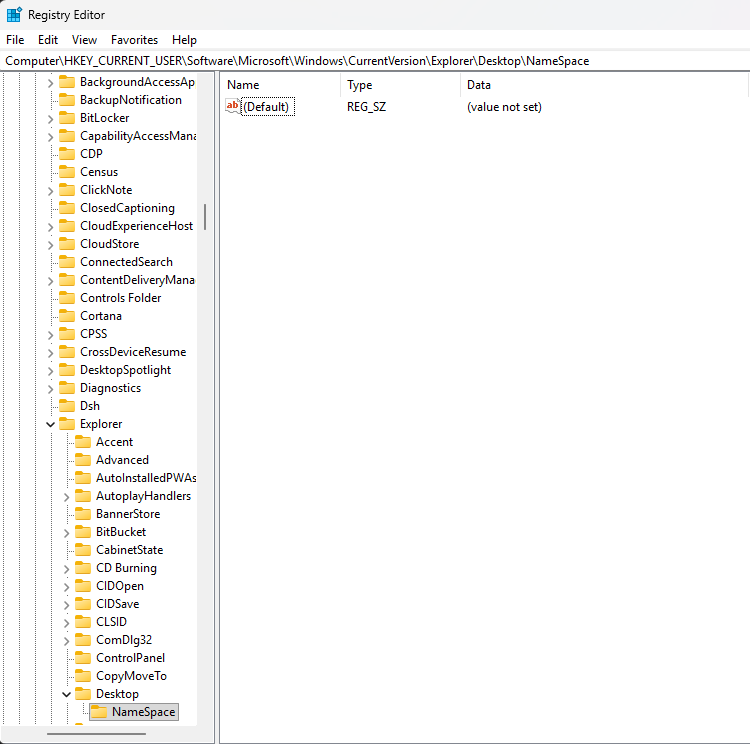Image resolution: width=750 pixels, height=744 pixels.
Task: Click the REG_SZ type cell
Action: (x=366, y=107)
